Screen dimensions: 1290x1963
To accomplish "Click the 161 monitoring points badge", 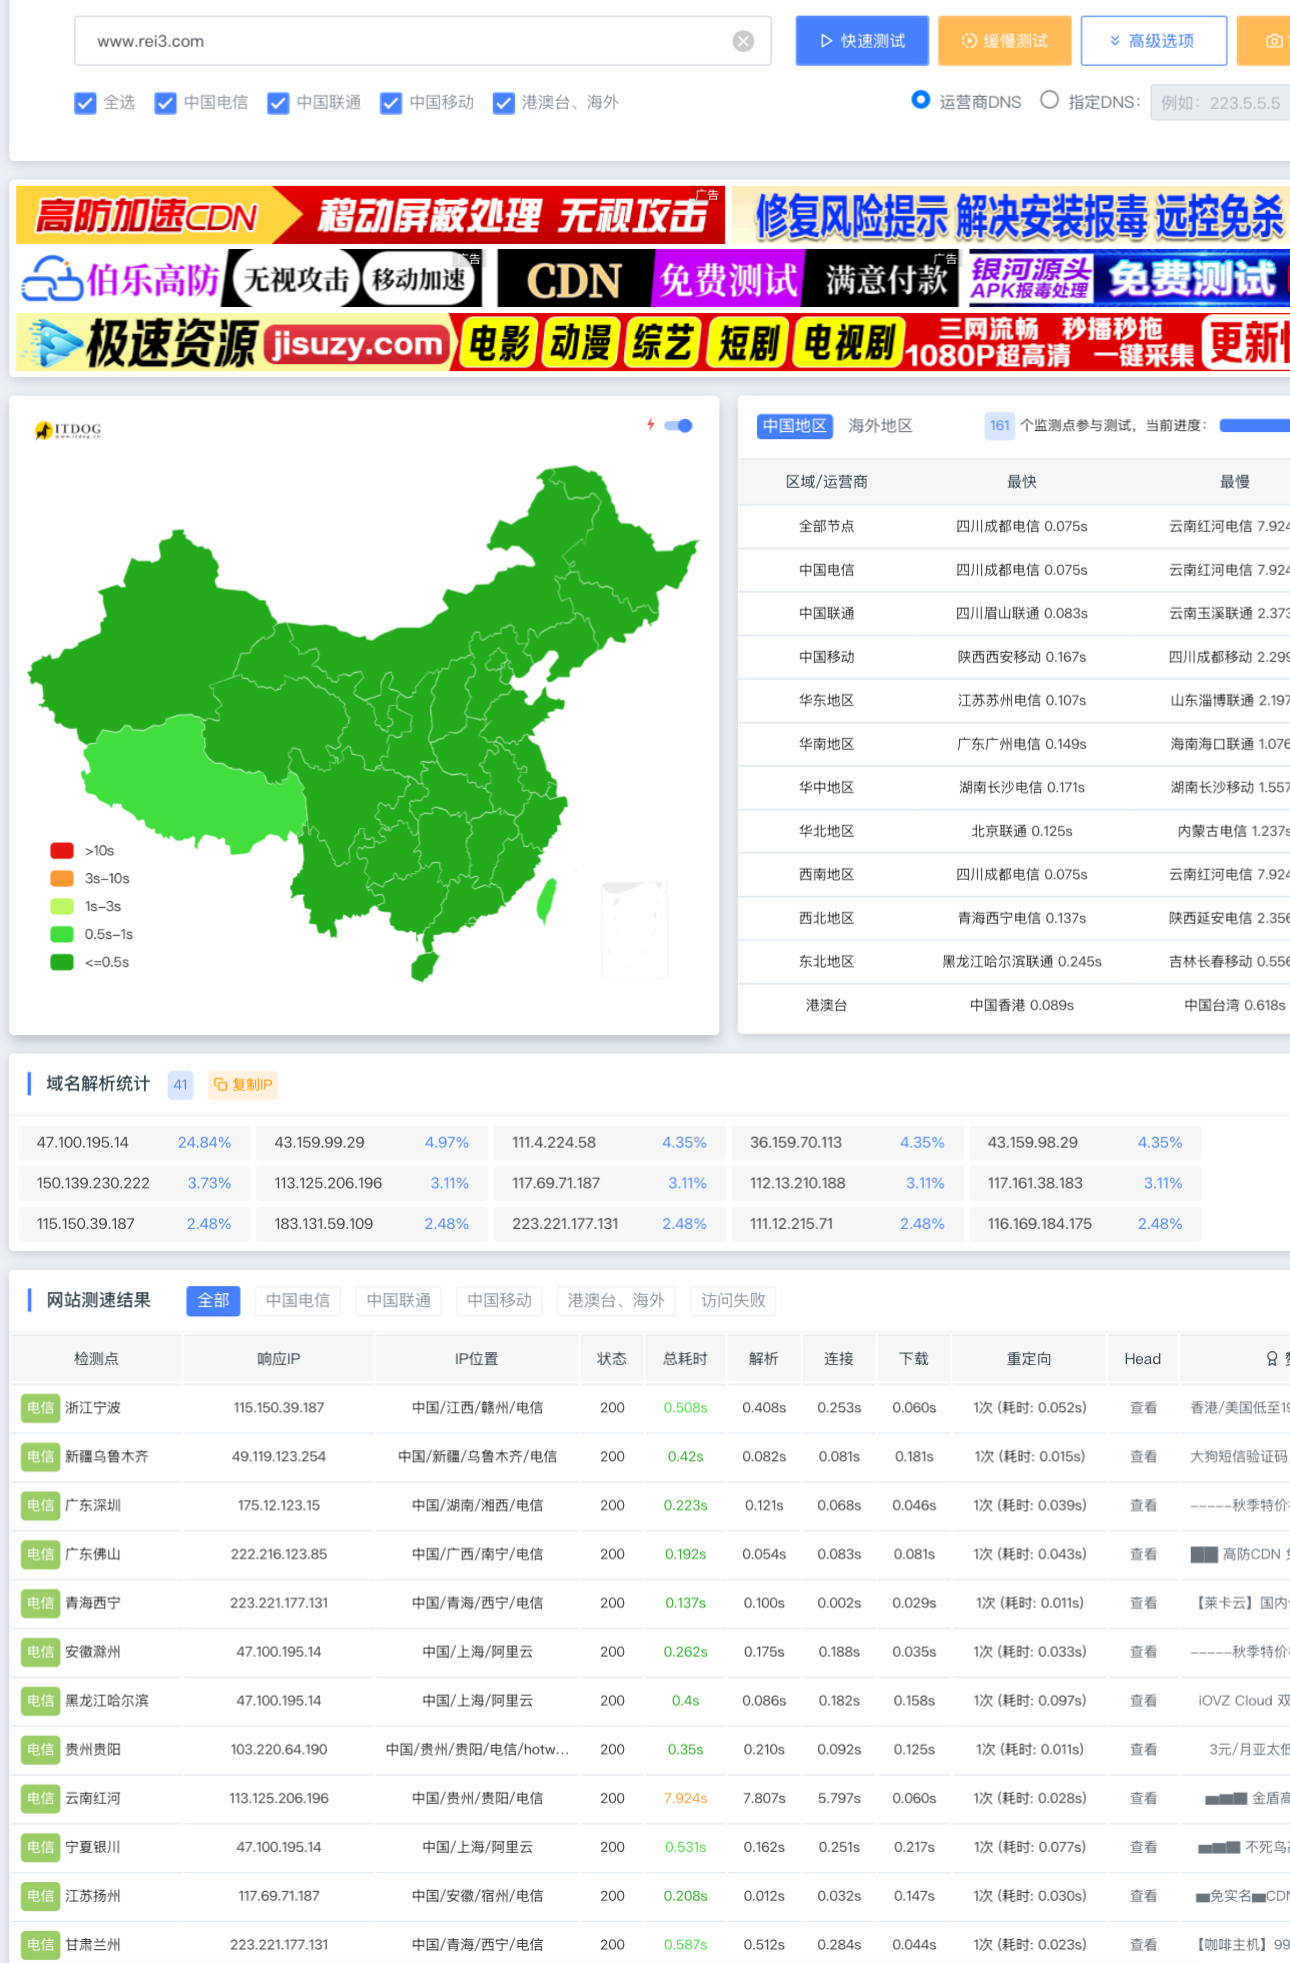I will click(x=1000, y=426).
